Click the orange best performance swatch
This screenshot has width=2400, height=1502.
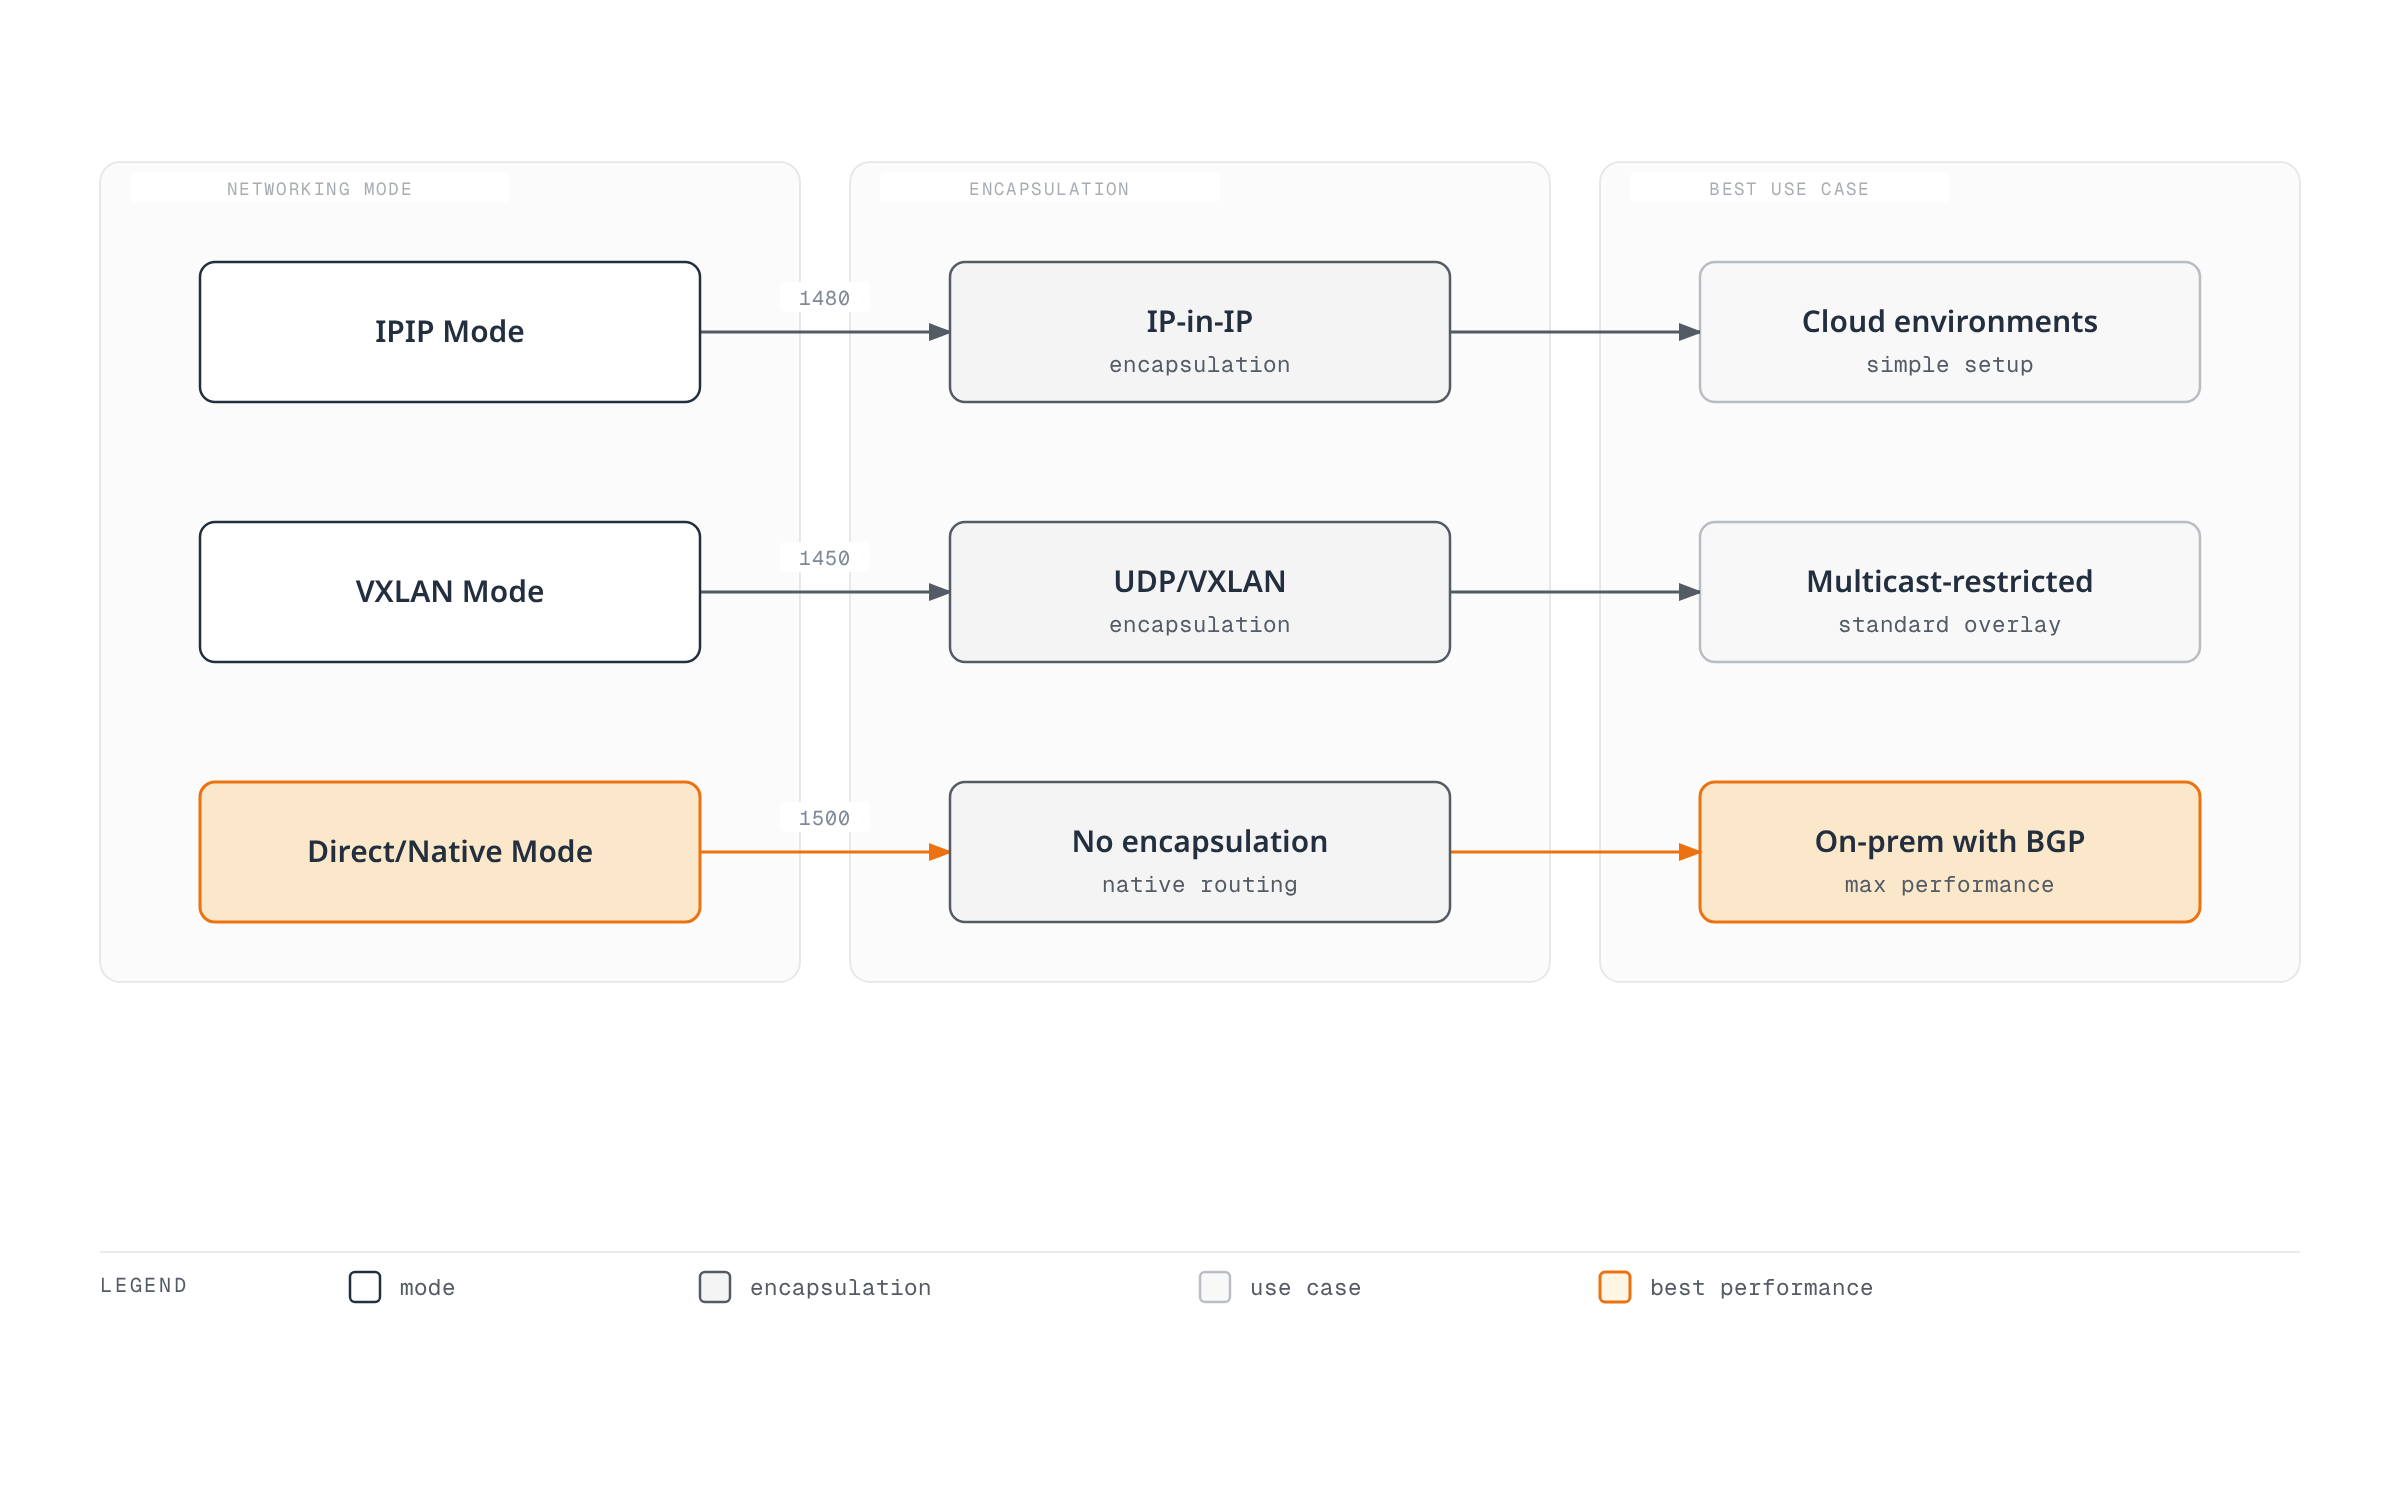click(1615, 1287)
